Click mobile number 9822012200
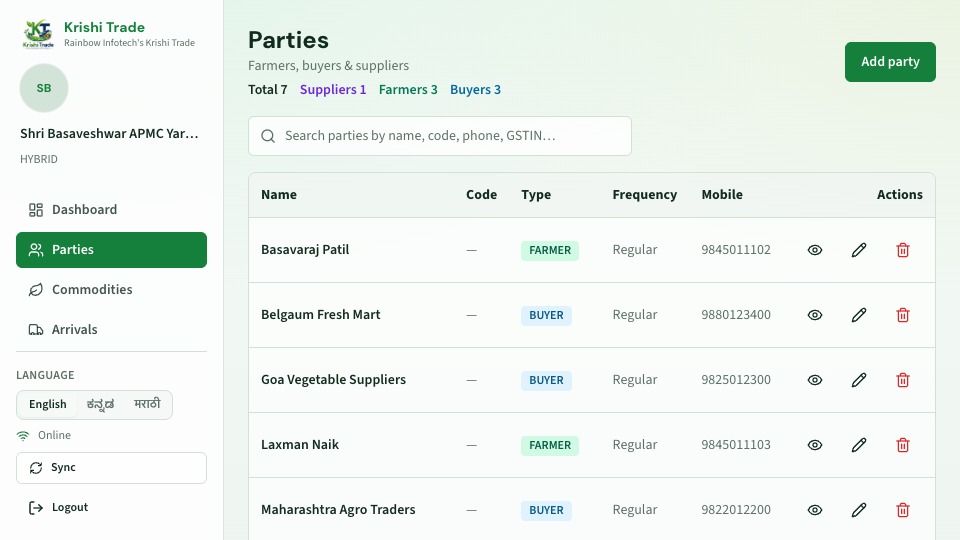The width and height of the screenshot is (960, 540). point(736,509)
